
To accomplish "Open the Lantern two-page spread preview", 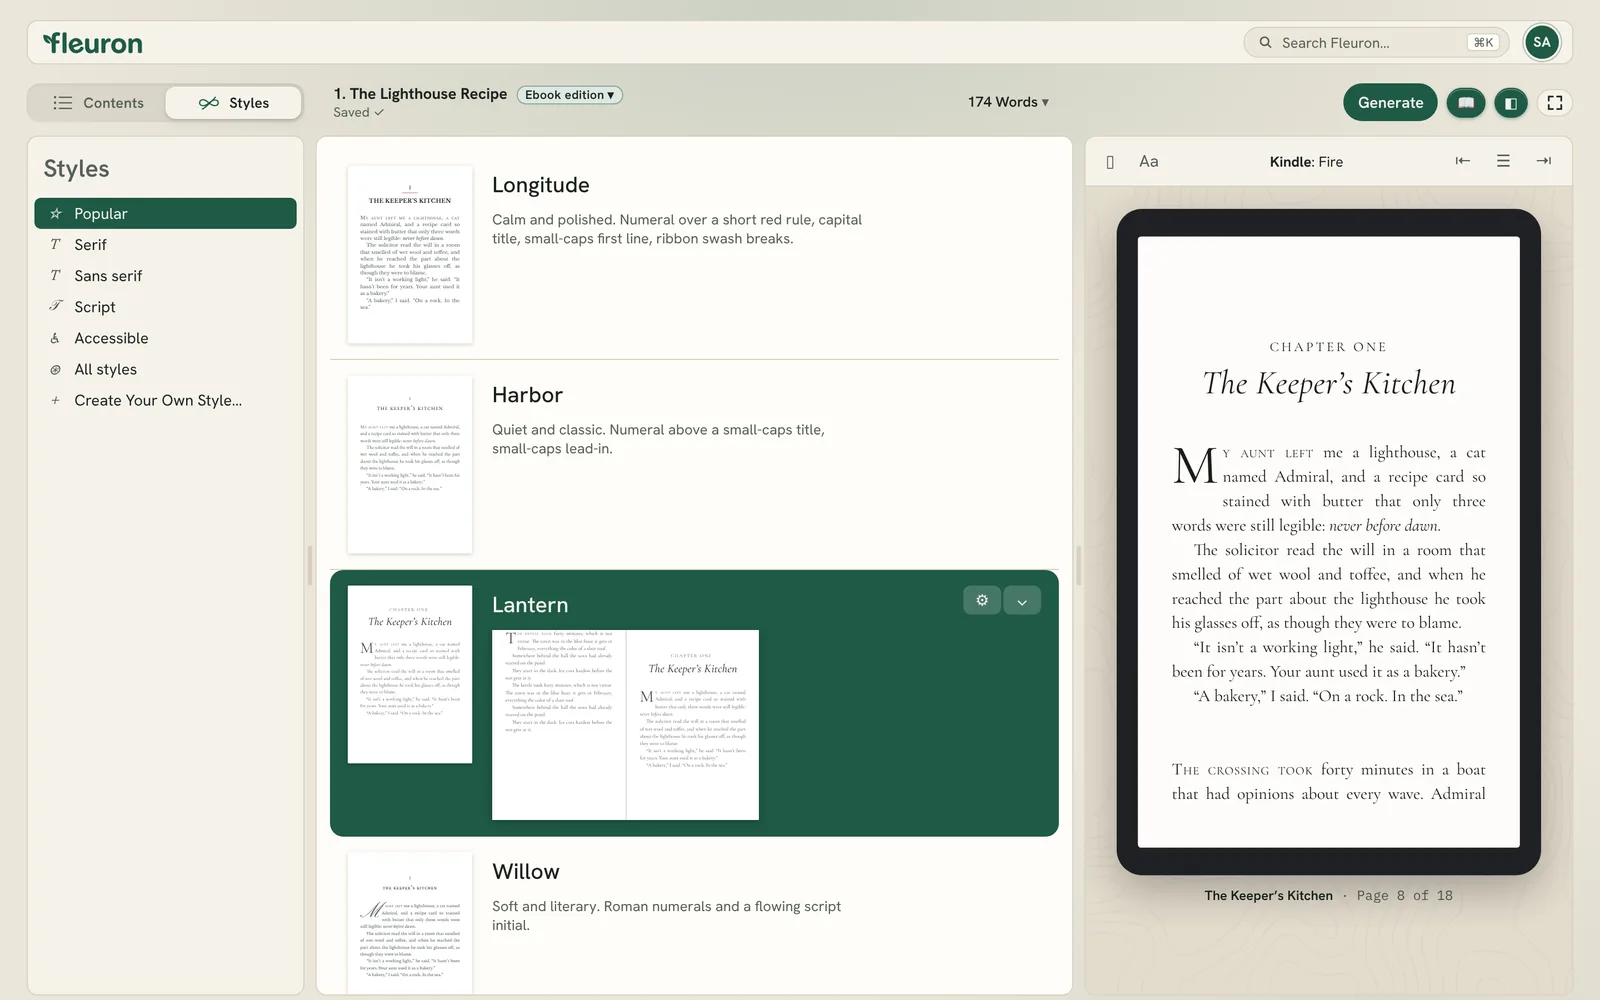I will (625, 725).
